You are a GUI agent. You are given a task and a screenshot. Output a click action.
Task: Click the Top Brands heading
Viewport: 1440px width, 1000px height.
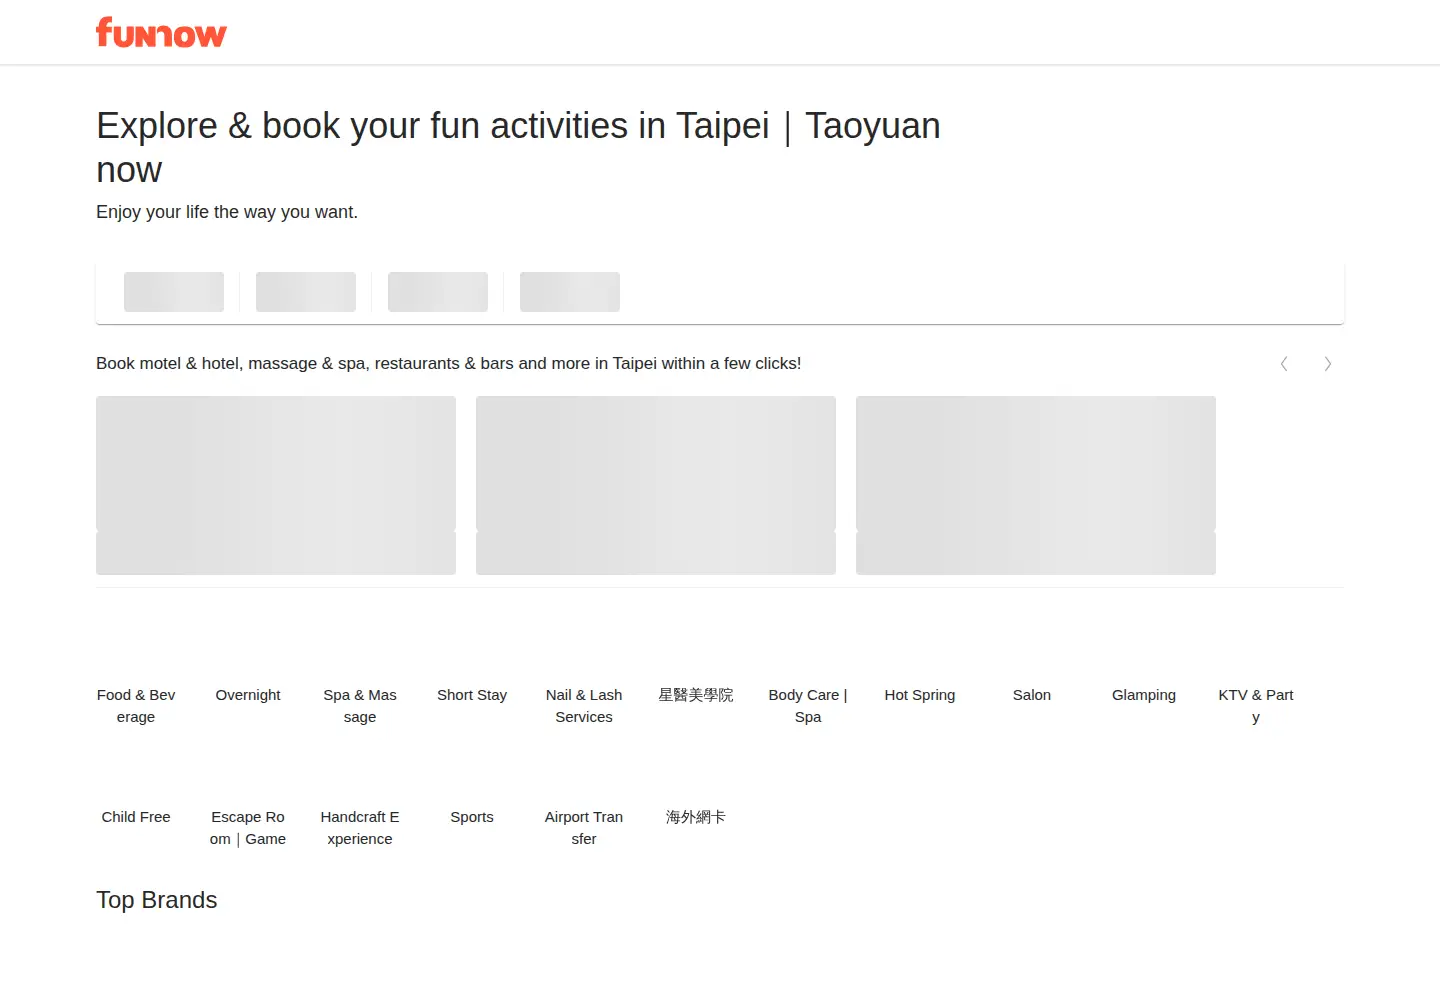tap(157, 900)
